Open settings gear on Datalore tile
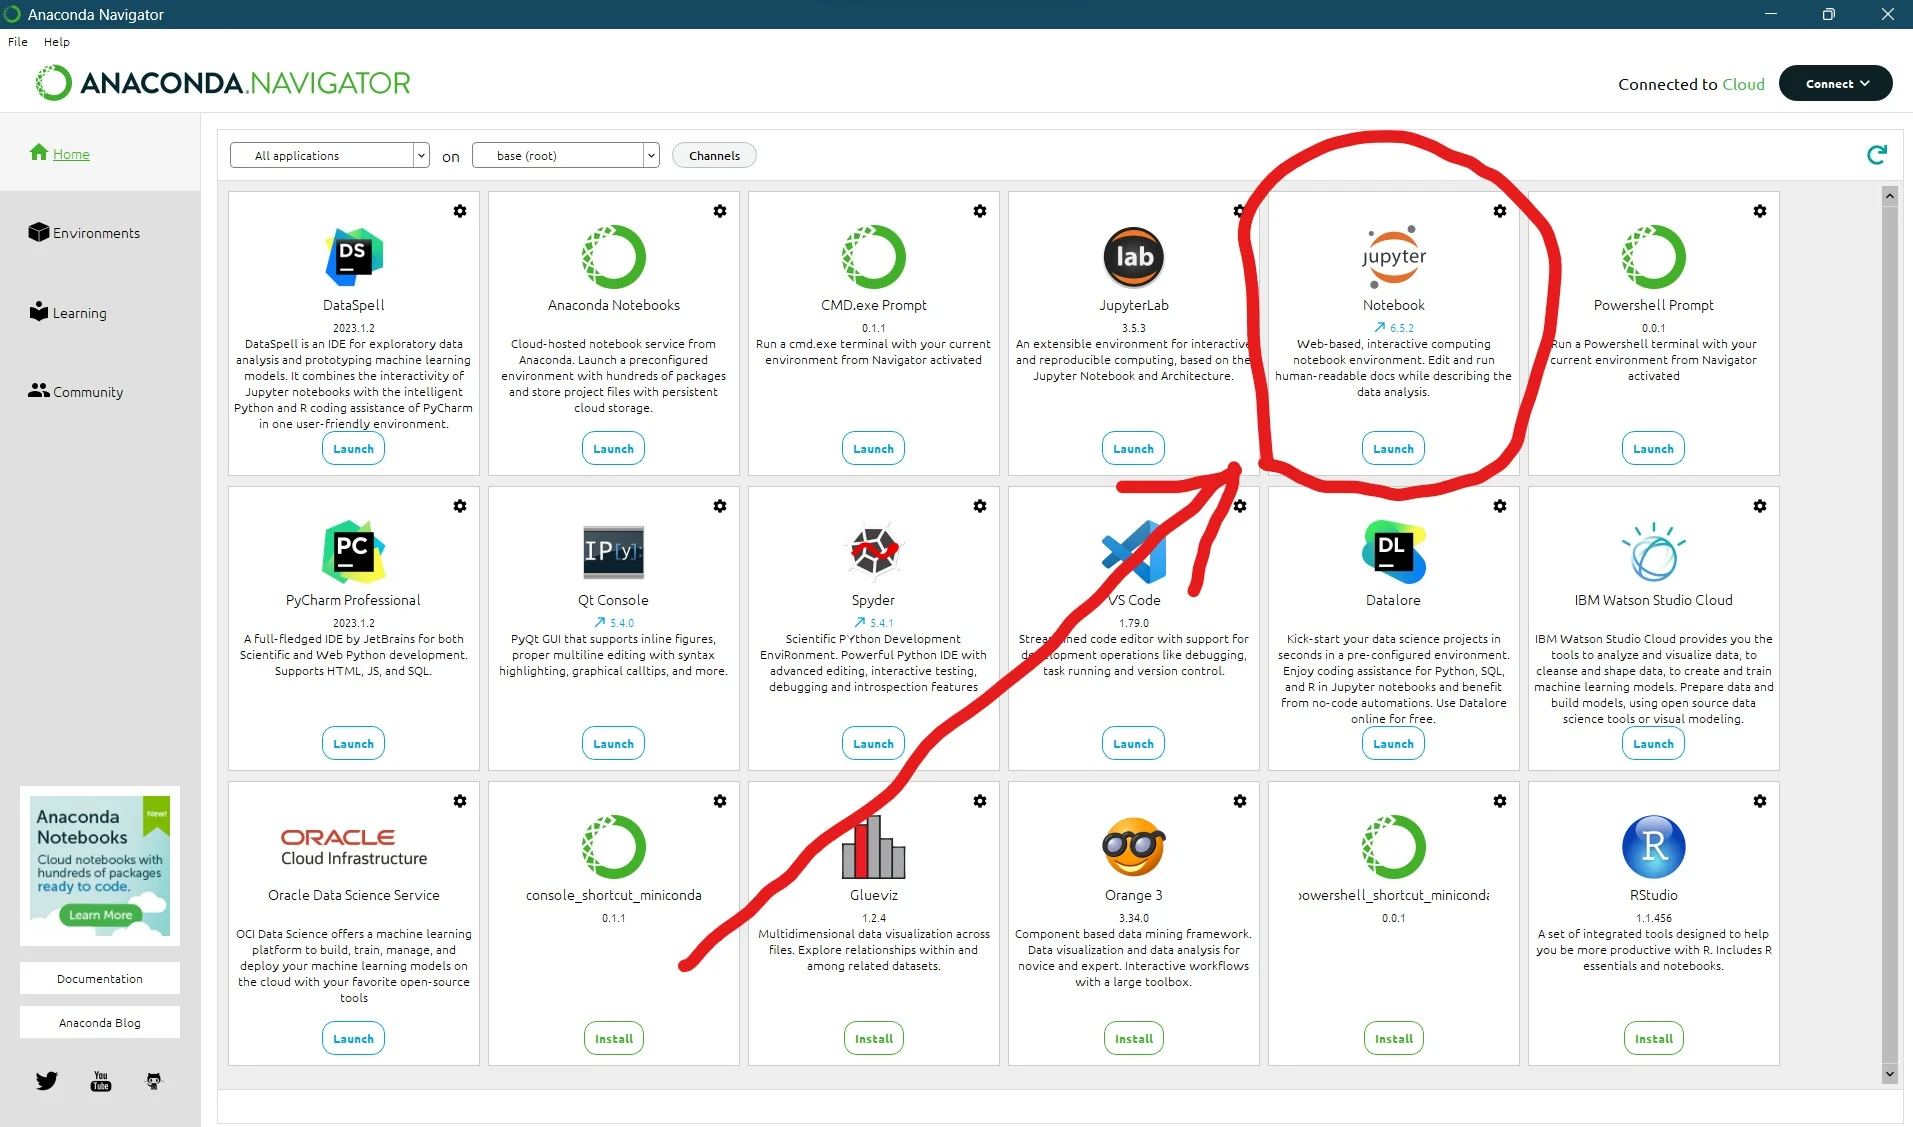The image size is (1913, 1127). [1500, 506]
